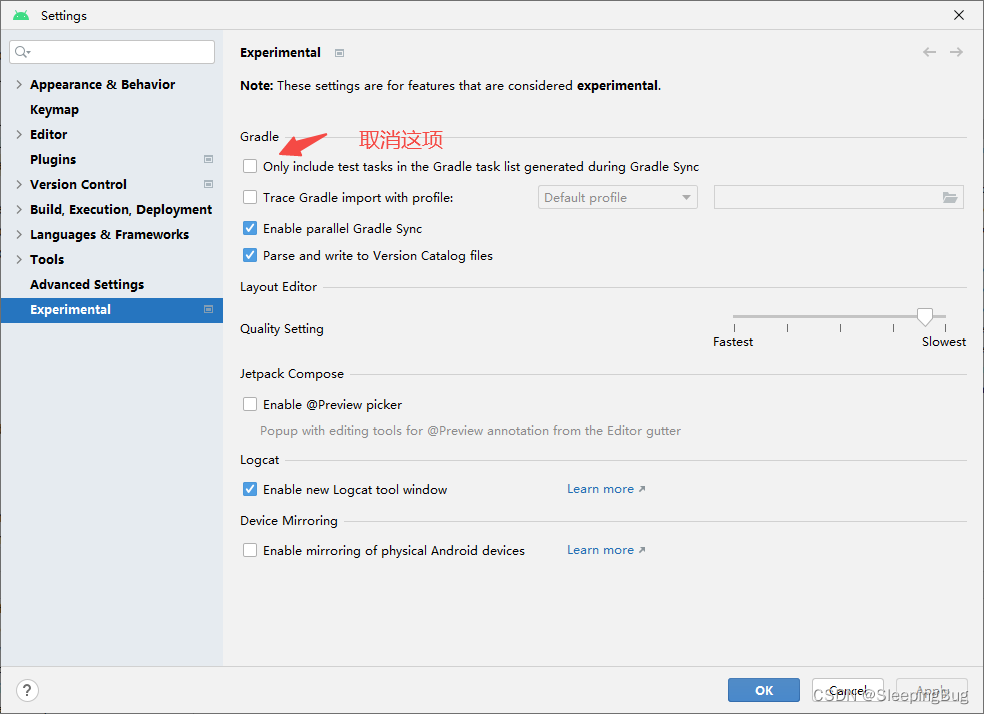Screen dimensions: 984x714
Task: Disable Enable parallel Gradle Sync
Action: (x=249, y=228)
